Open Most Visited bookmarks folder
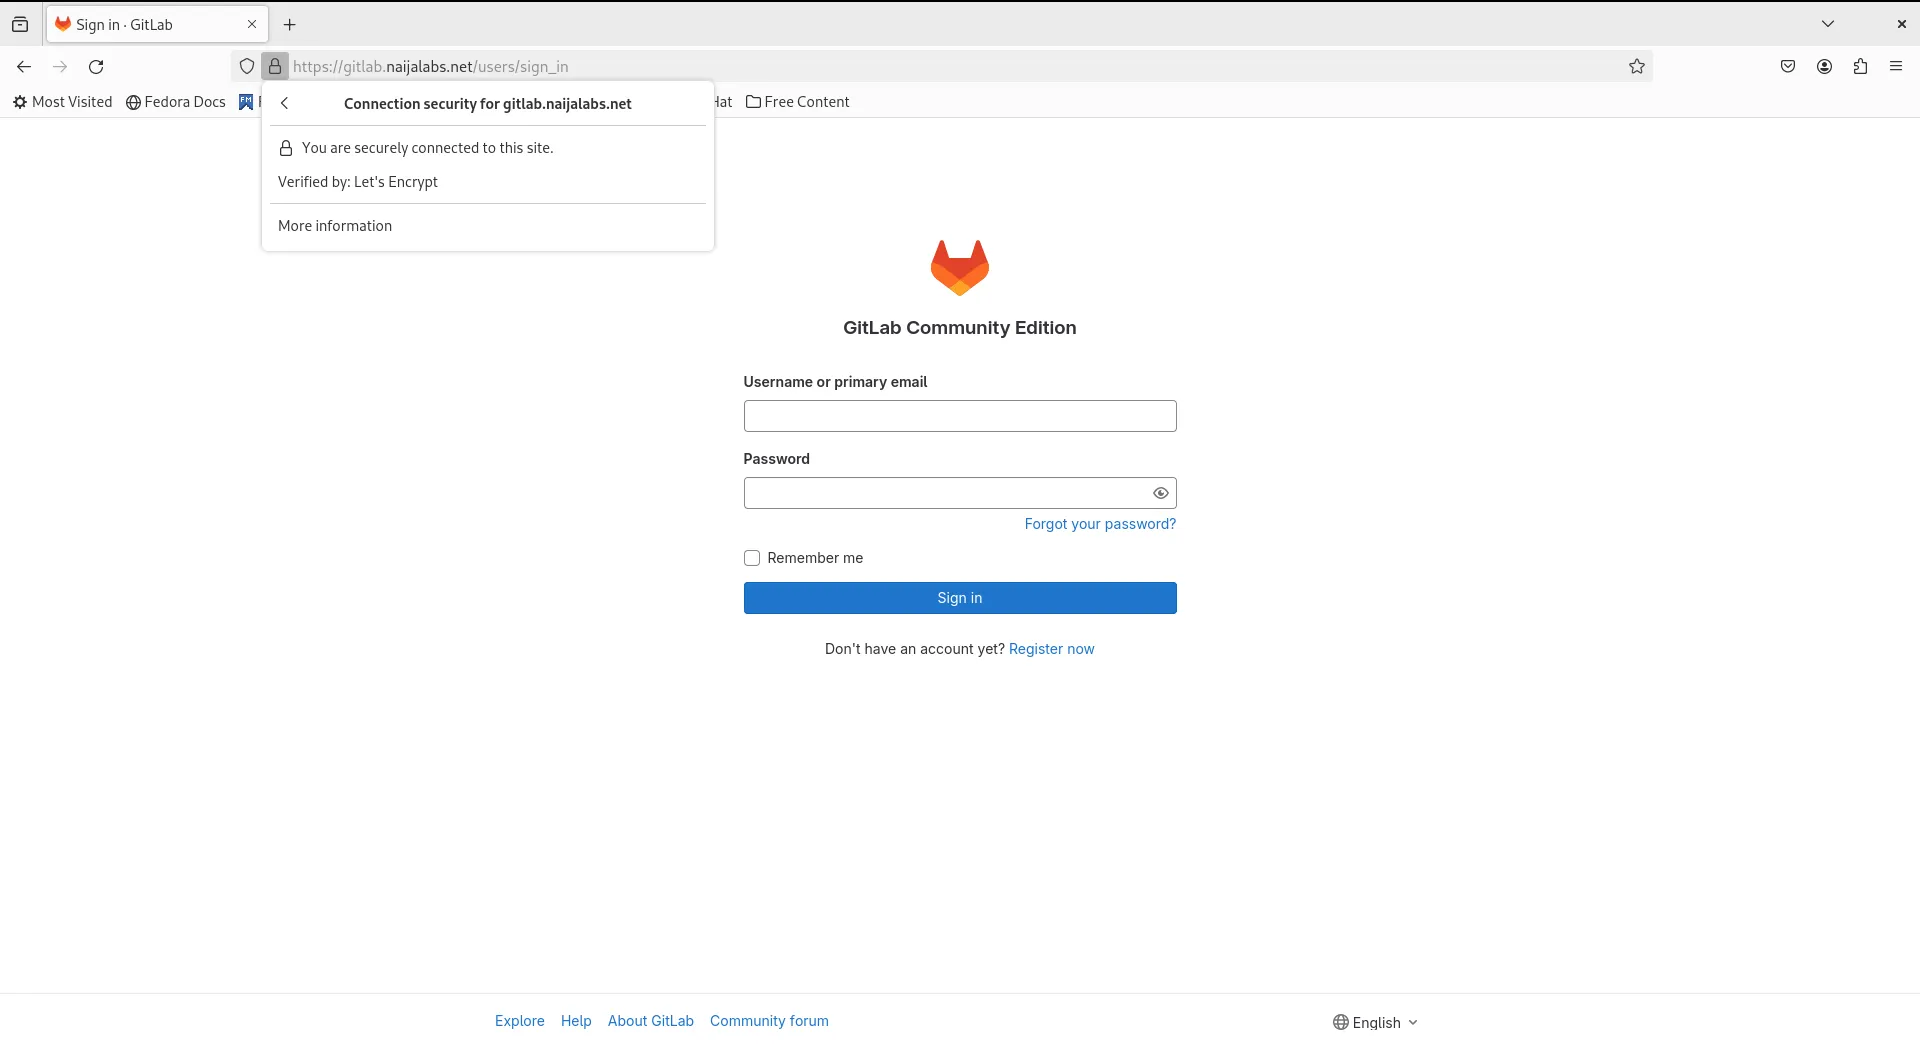 tap(63, 102)
